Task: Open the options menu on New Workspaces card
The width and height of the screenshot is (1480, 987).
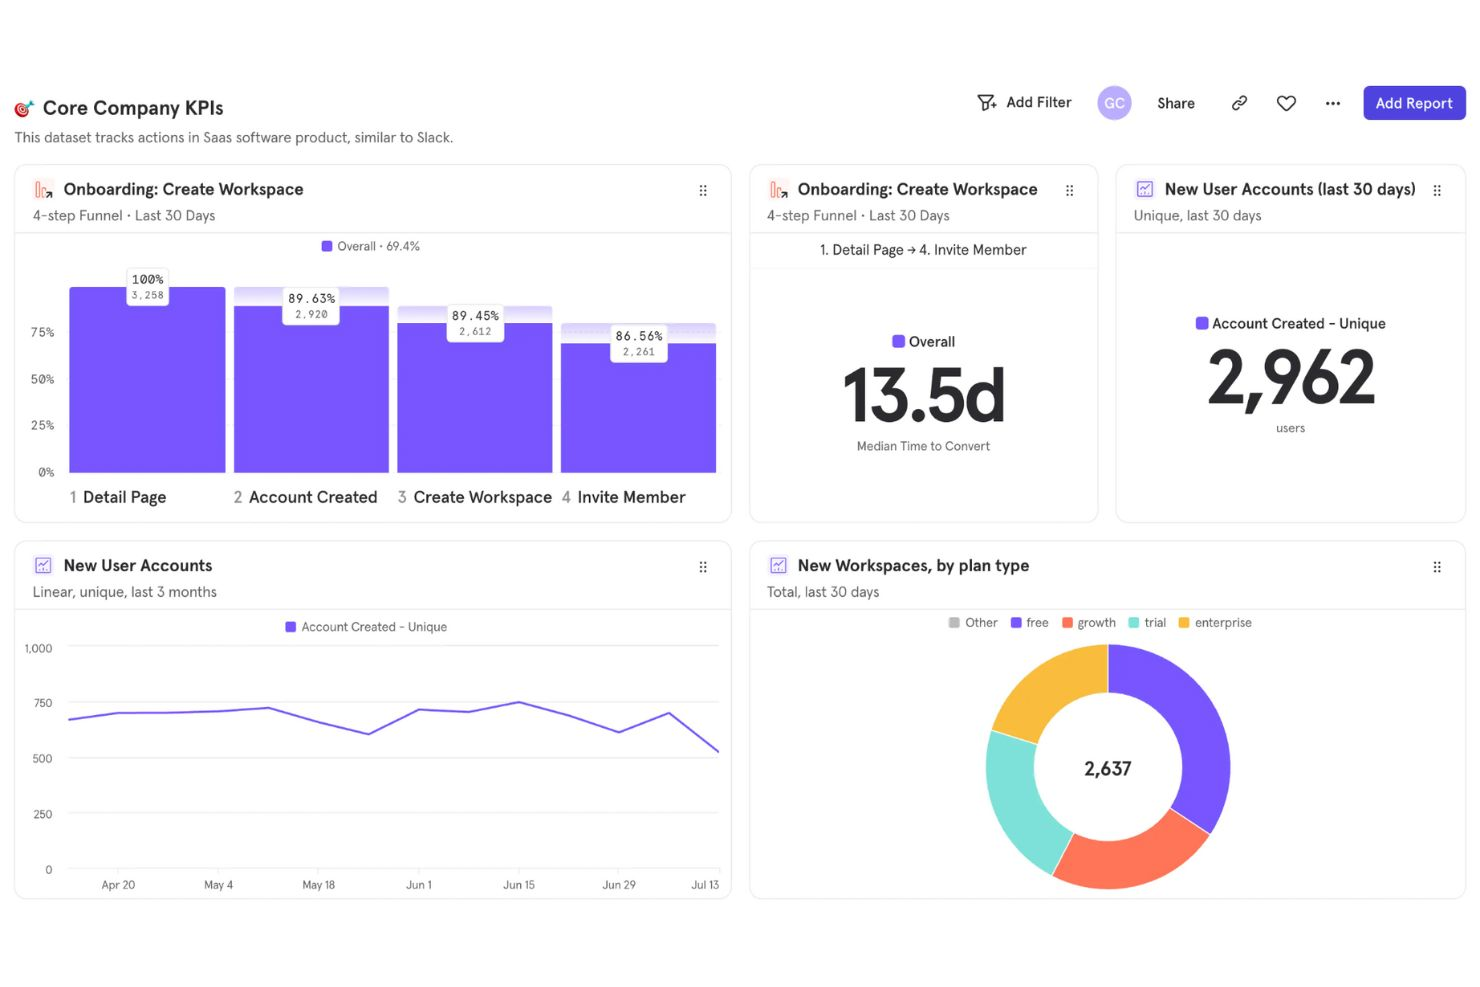Action: (x=1437, y=567)
